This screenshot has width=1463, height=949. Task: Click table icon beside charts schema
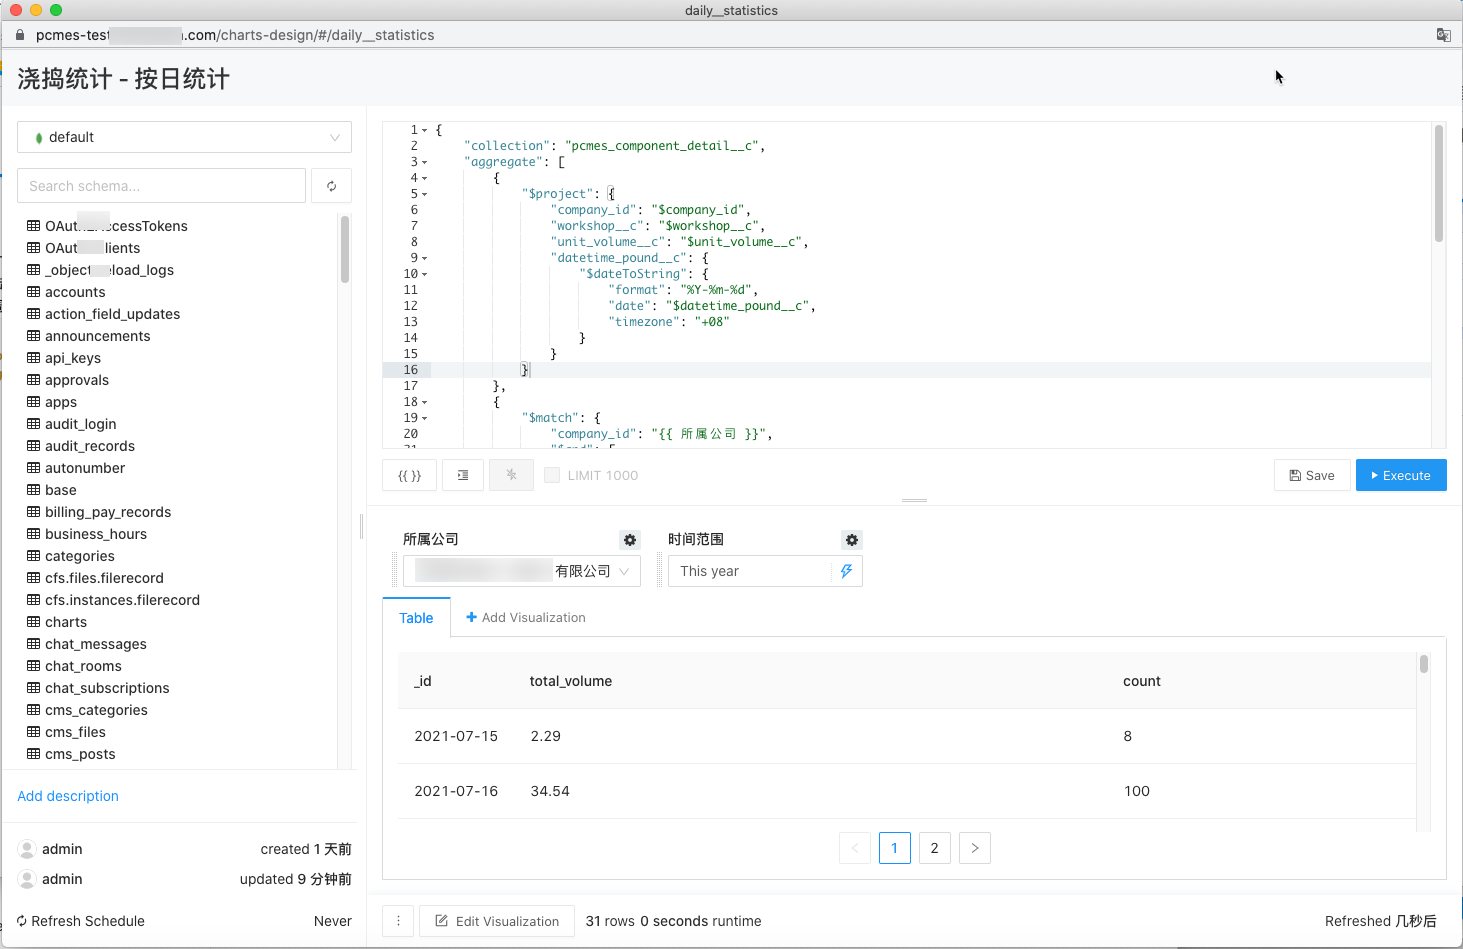click(34, 622)
